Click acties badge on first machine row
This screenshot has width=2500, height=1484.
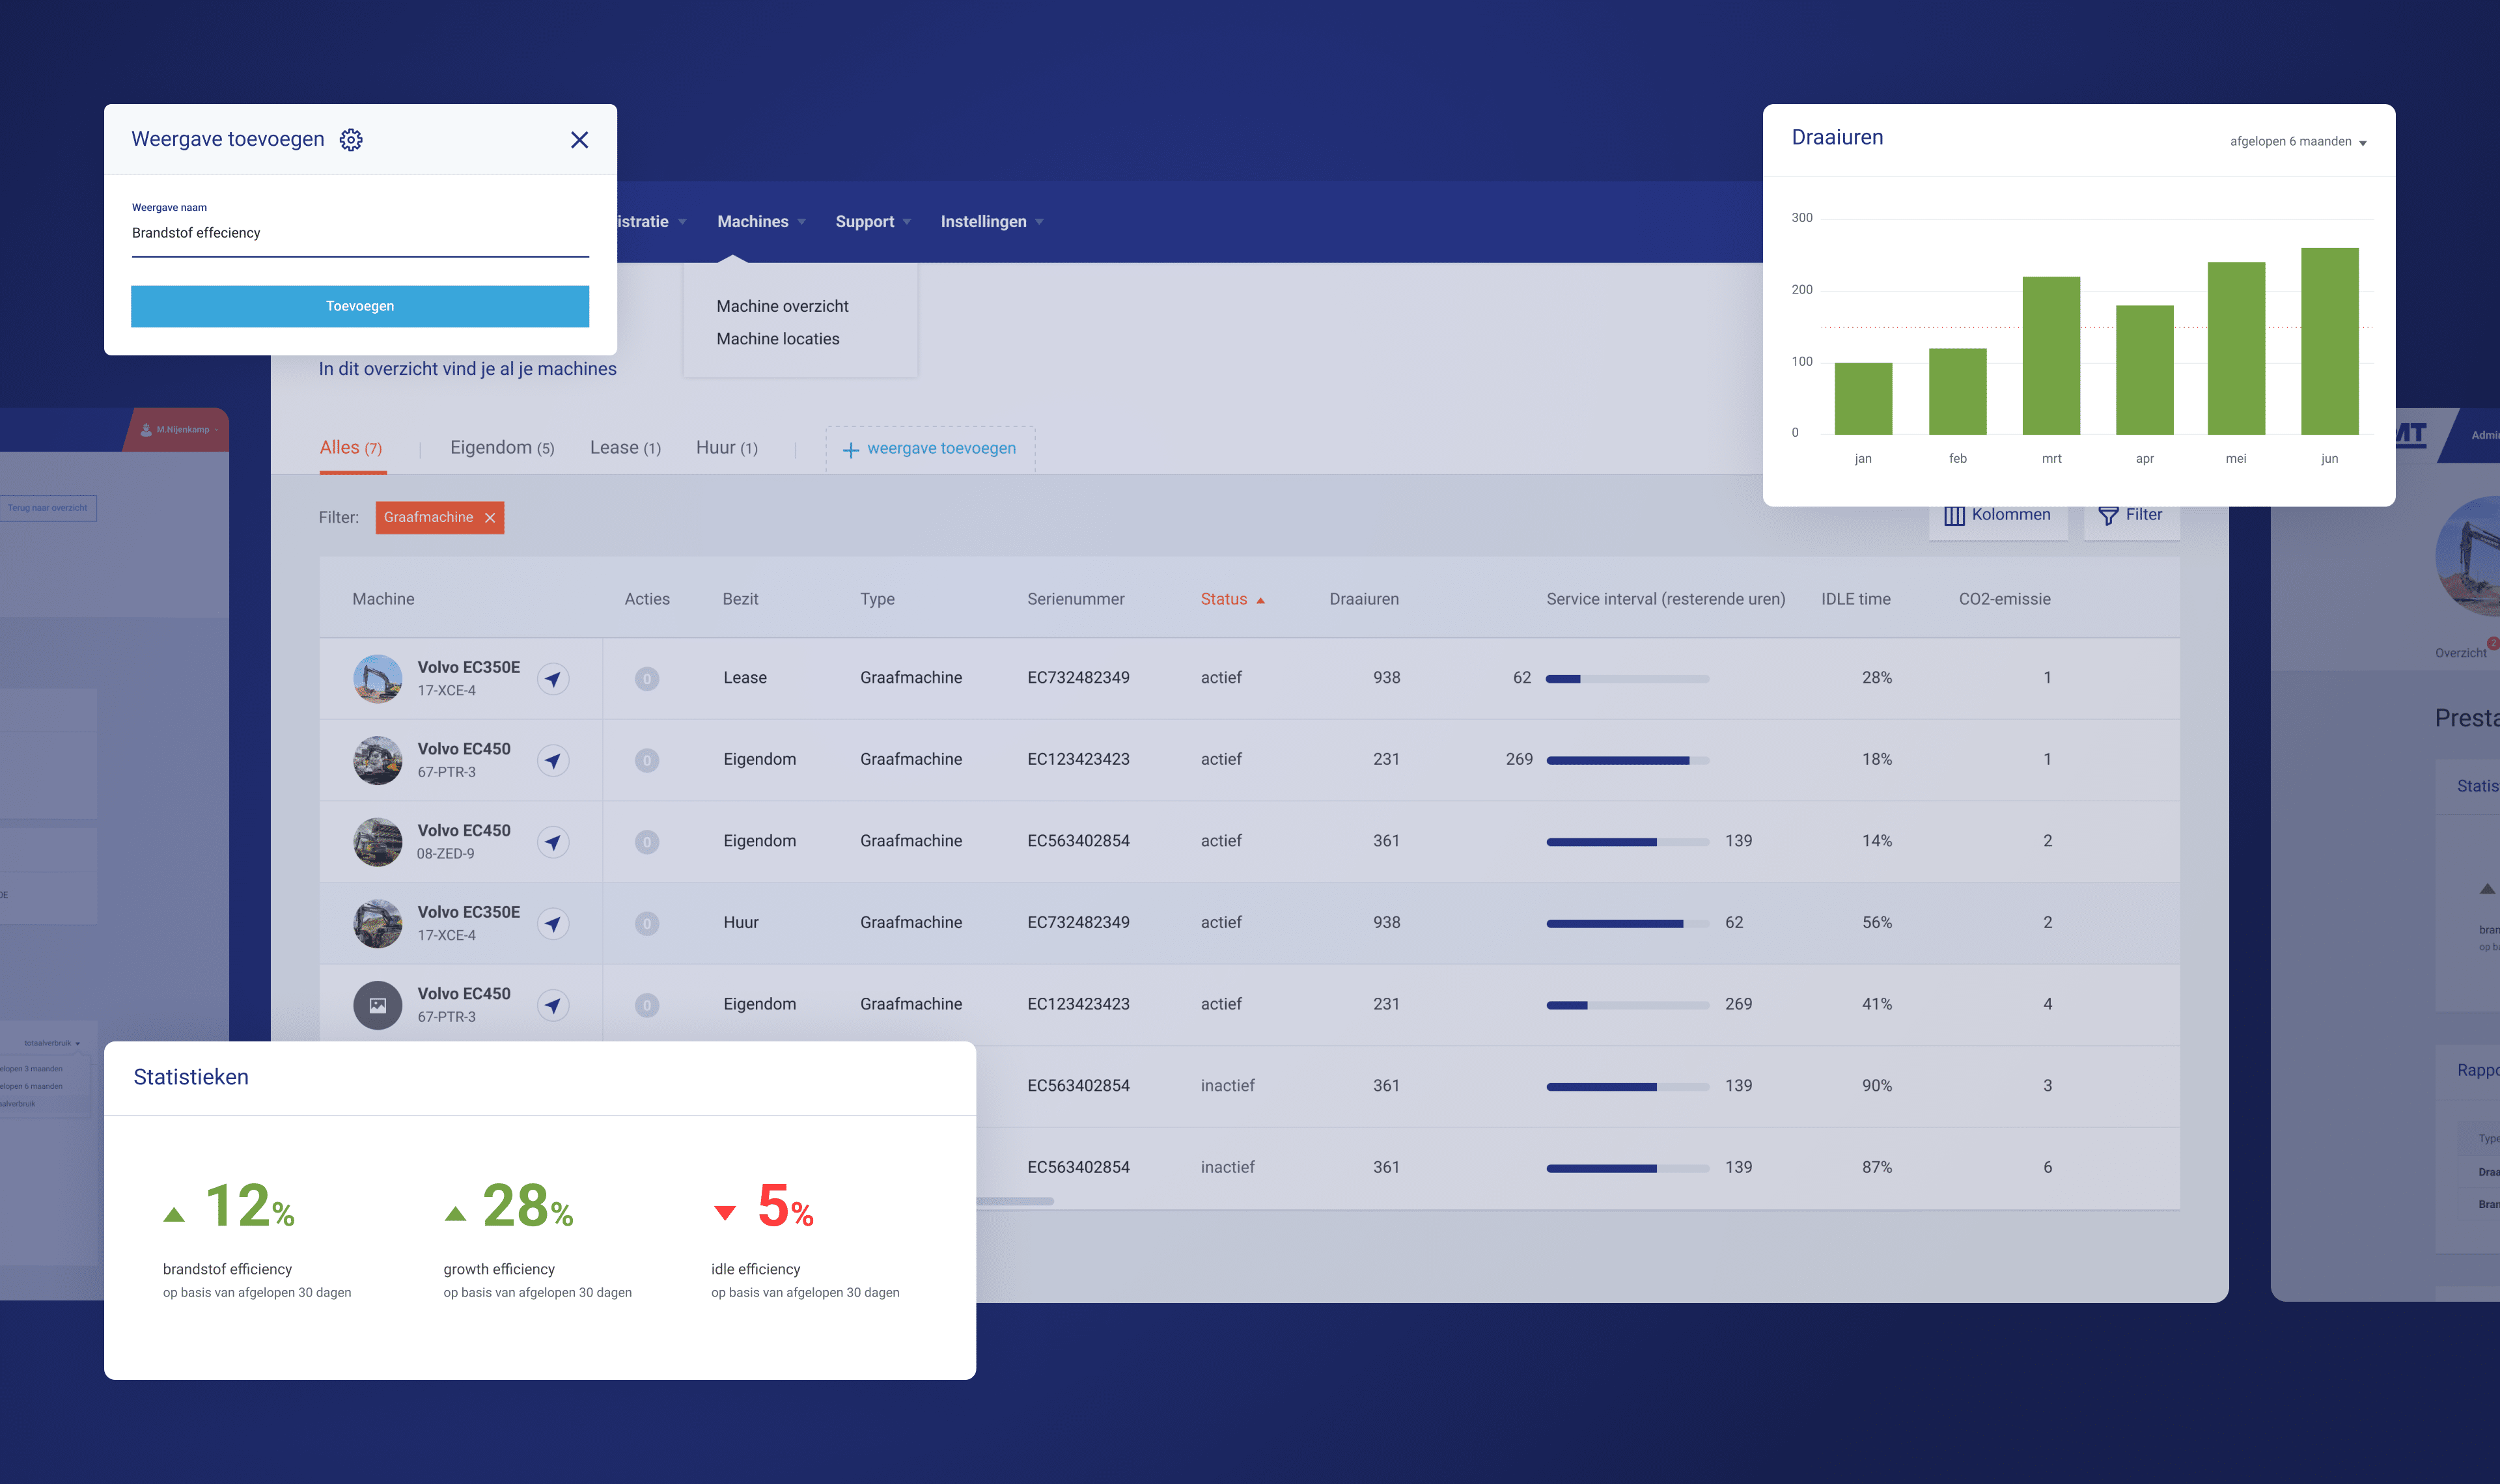647,679
